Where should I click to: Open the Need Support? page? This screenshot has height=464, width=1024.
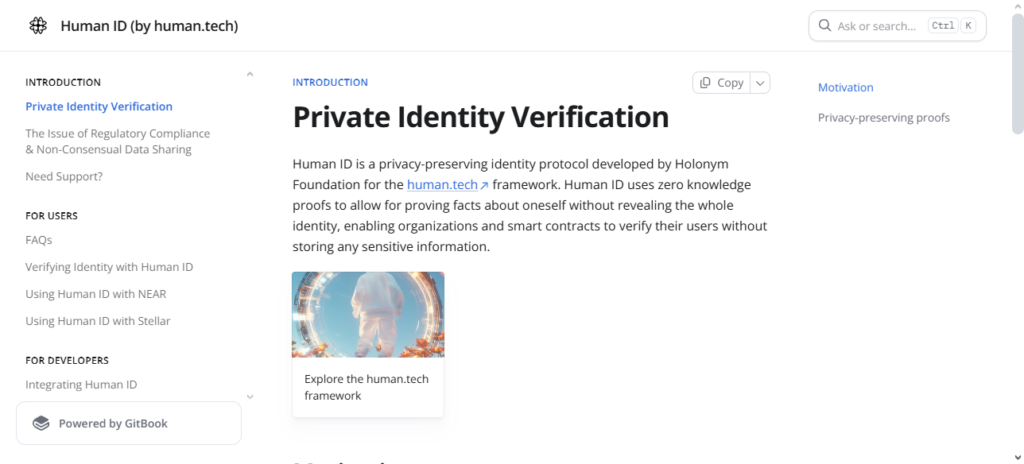tap(64, 176)
